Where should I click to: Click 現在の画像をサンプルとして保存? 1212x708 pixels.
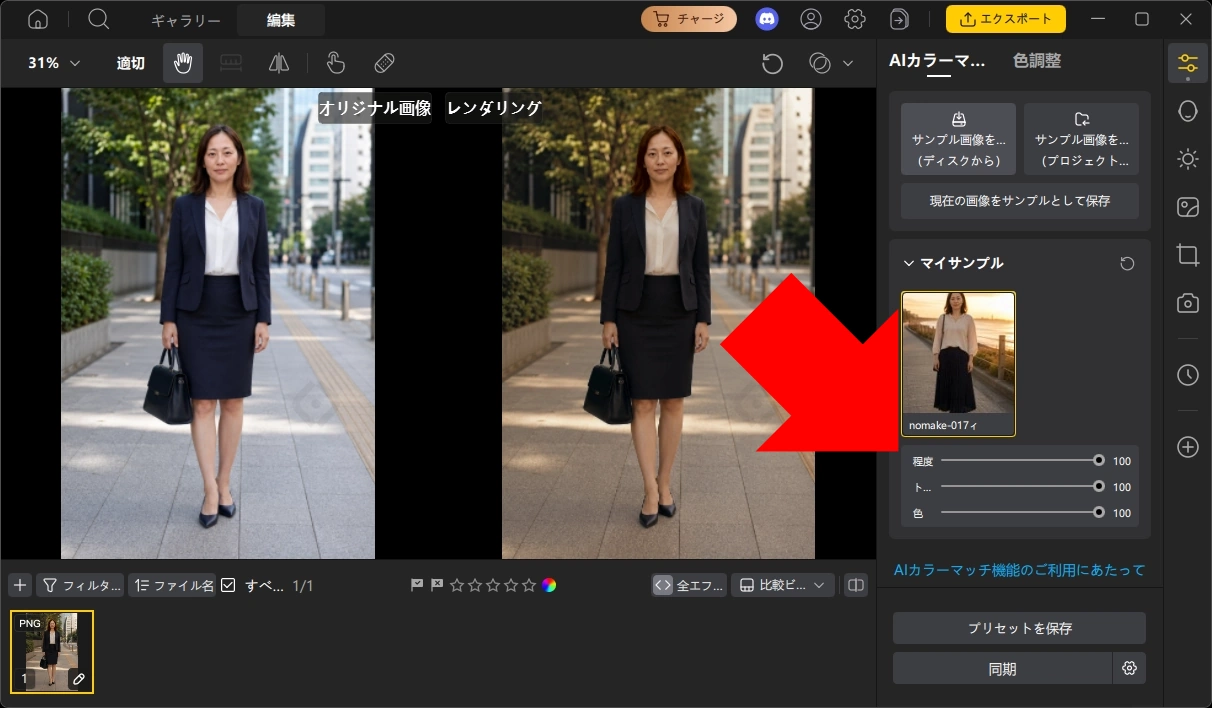1020,200
